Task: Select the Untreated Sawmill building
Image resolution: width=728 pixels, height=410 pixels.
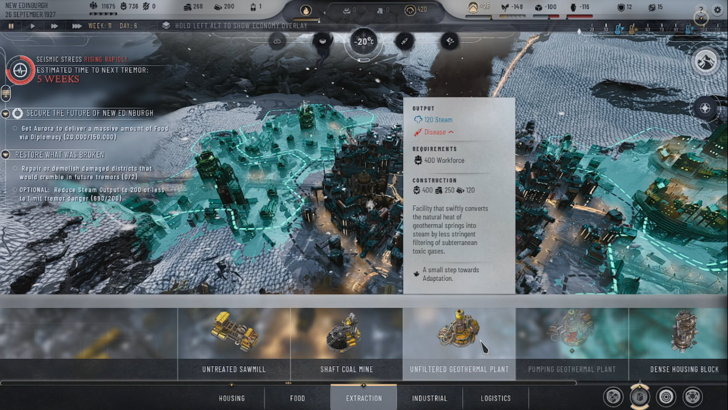Action: tap(234, 344)
